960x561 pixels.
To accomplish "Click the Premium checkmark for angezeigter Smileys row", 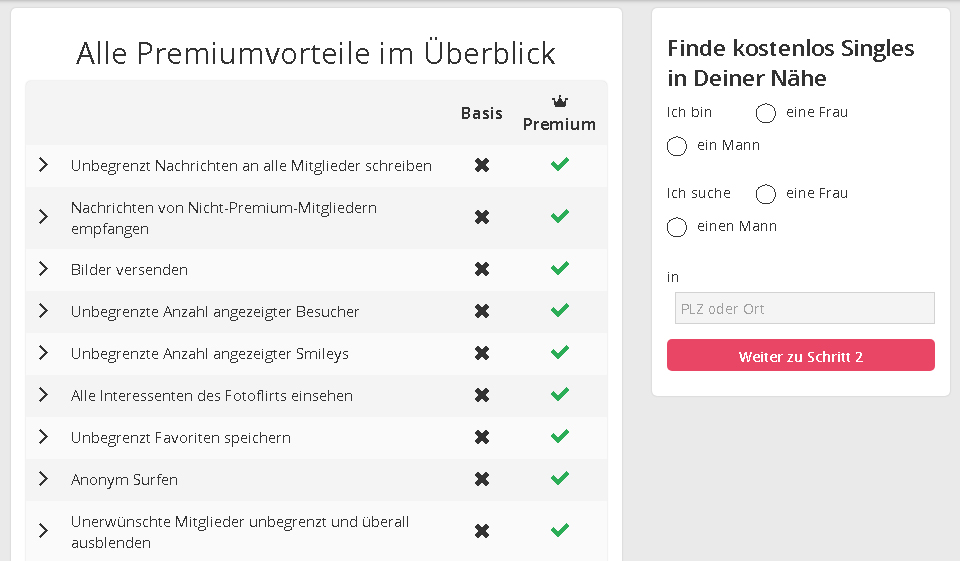I will click(560, 353).
